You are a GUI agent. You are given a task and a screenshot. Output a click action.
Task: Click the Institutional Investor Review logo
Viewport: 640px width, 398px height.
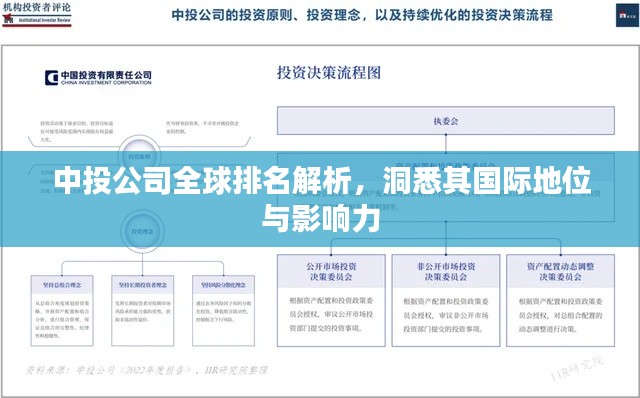[x=37, y=14]
